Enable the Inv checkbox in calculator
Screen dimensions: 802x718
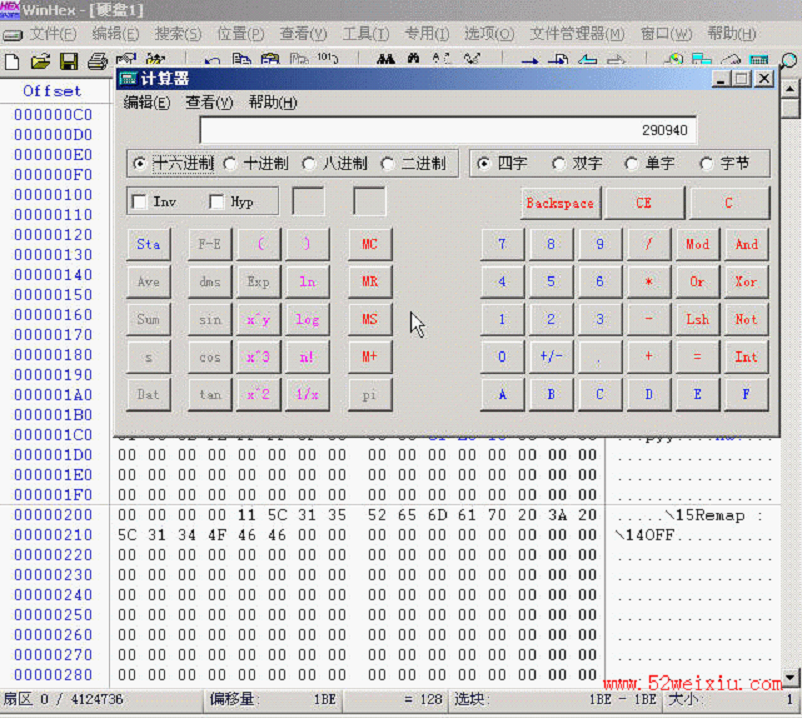click(x=139, y=201)
